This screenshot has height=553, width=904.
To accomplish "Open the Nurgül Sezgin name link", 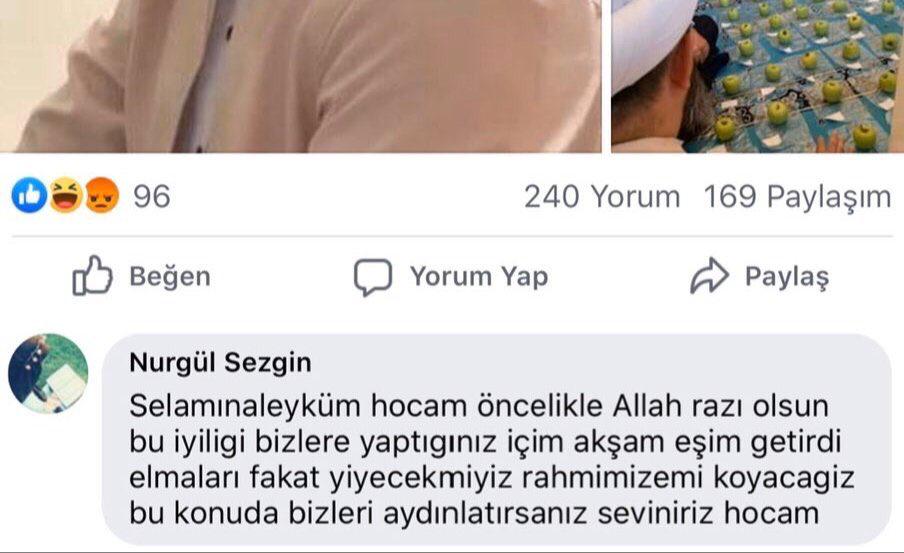I will click(x=220, y=363).
